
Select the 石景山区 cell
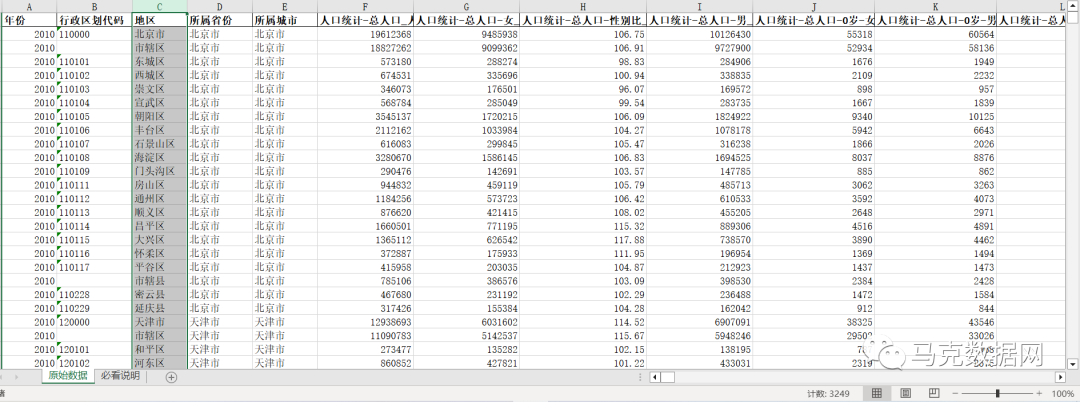click(x=160, y=144)
